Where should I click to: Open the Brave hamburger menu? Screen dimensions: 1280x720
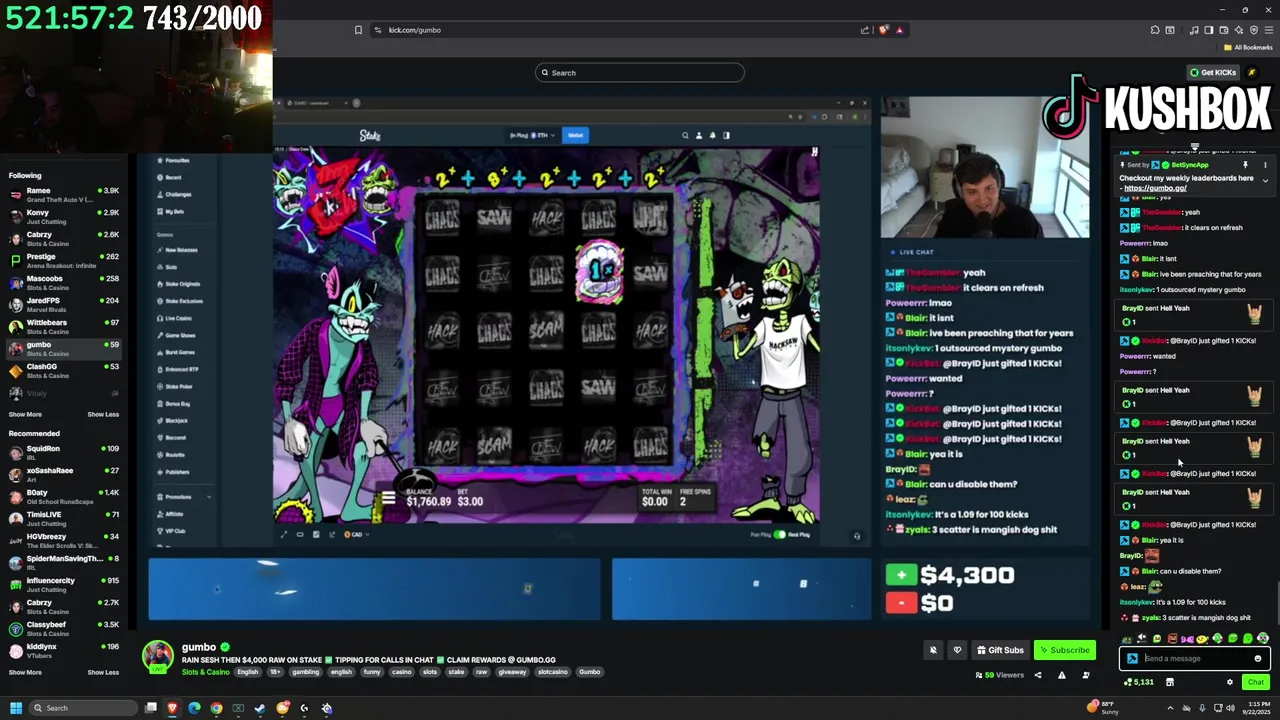point(1269,30)
